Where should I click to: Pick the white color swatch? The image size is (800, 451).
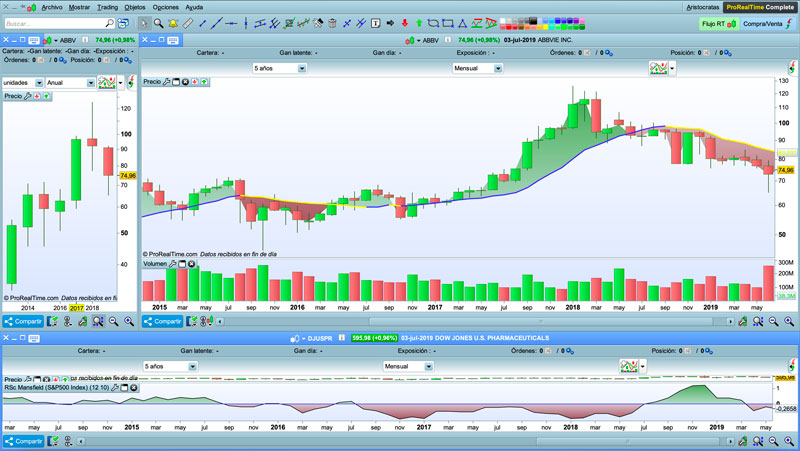click(x=503, y=21)
